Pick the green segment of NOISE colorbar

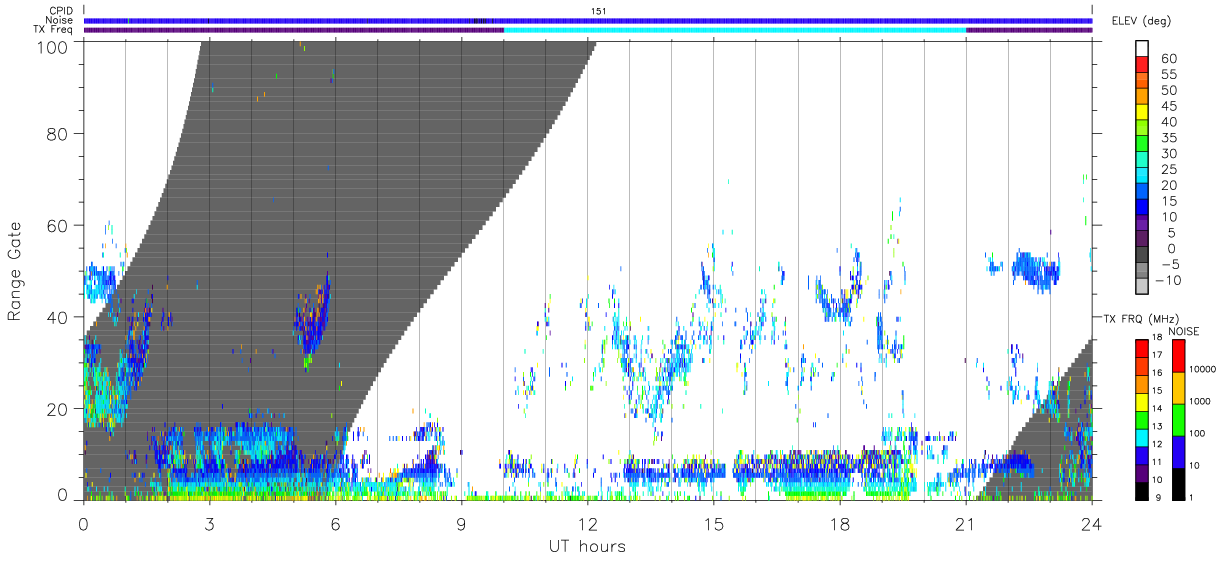(x=1177, y=420)
